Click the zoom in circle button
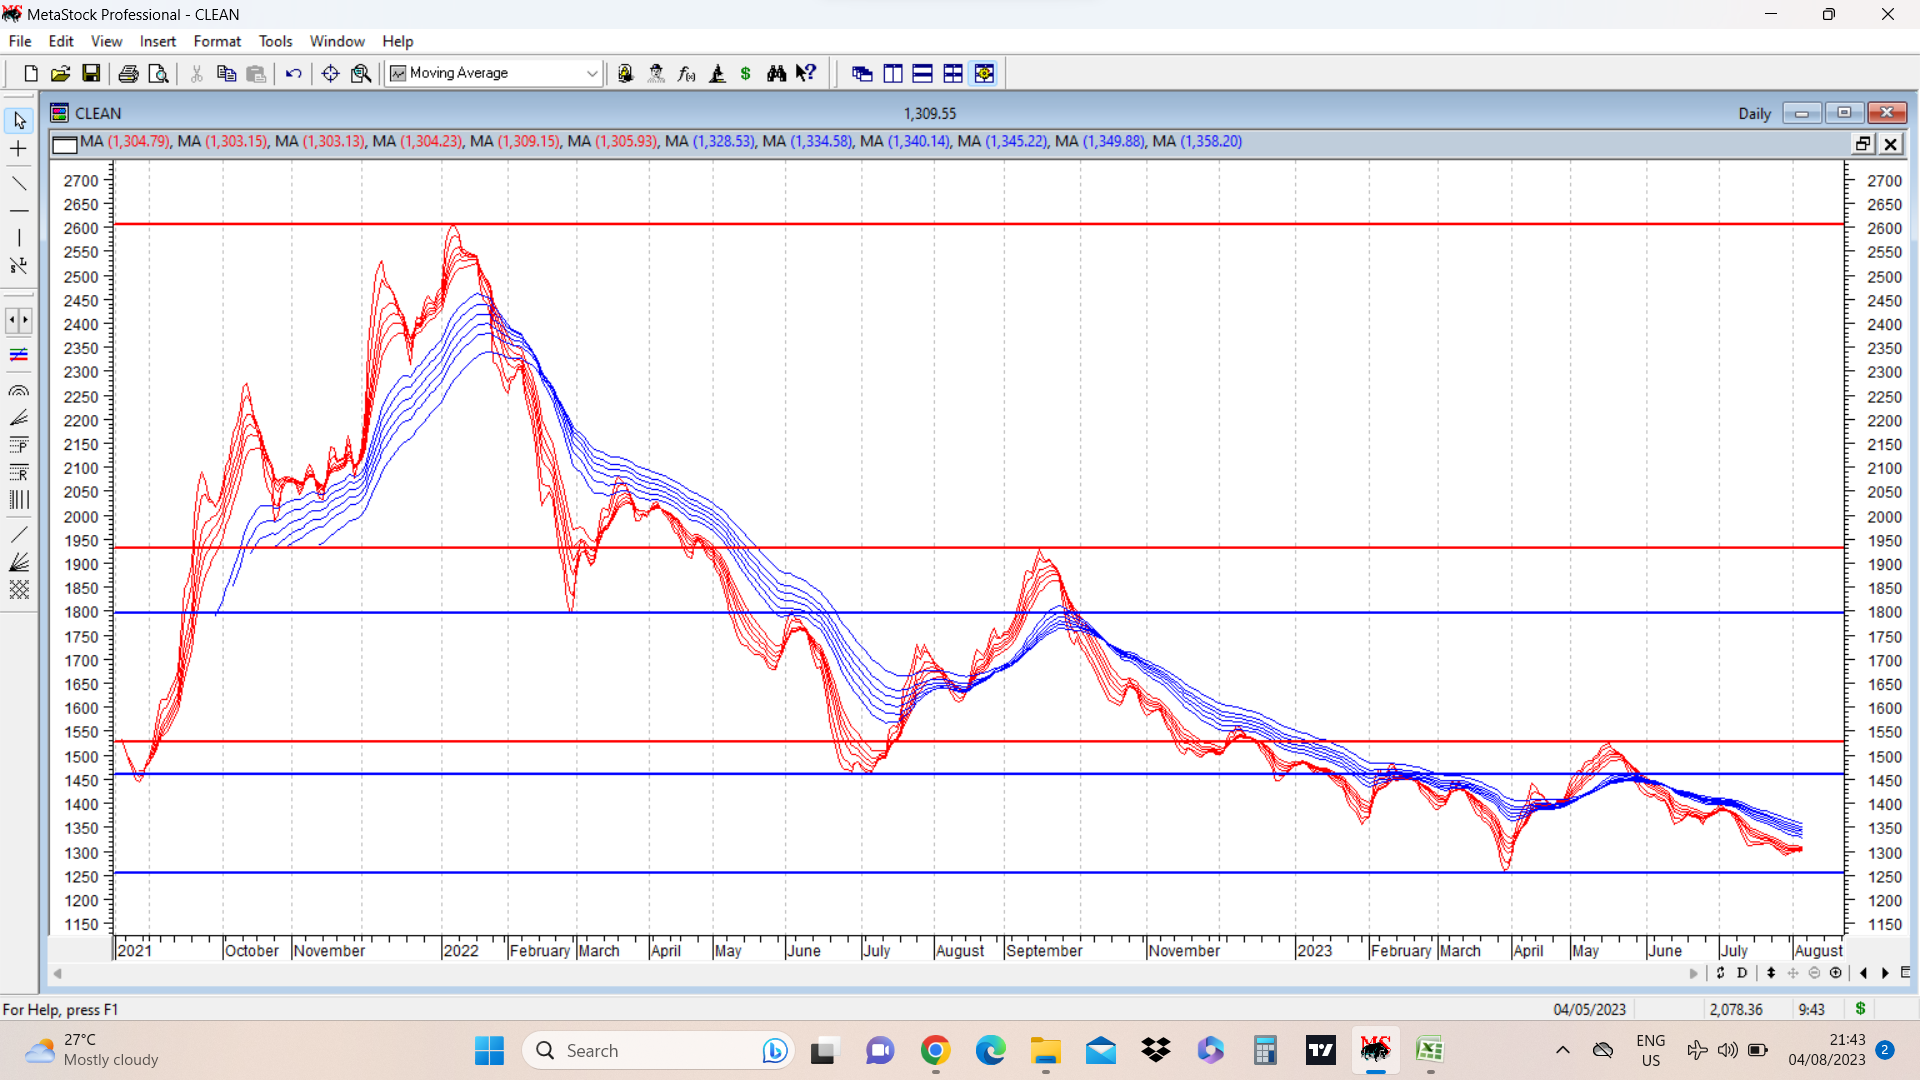Viewport: 1920px width, 1080px height. click(x=1836, y=973)
